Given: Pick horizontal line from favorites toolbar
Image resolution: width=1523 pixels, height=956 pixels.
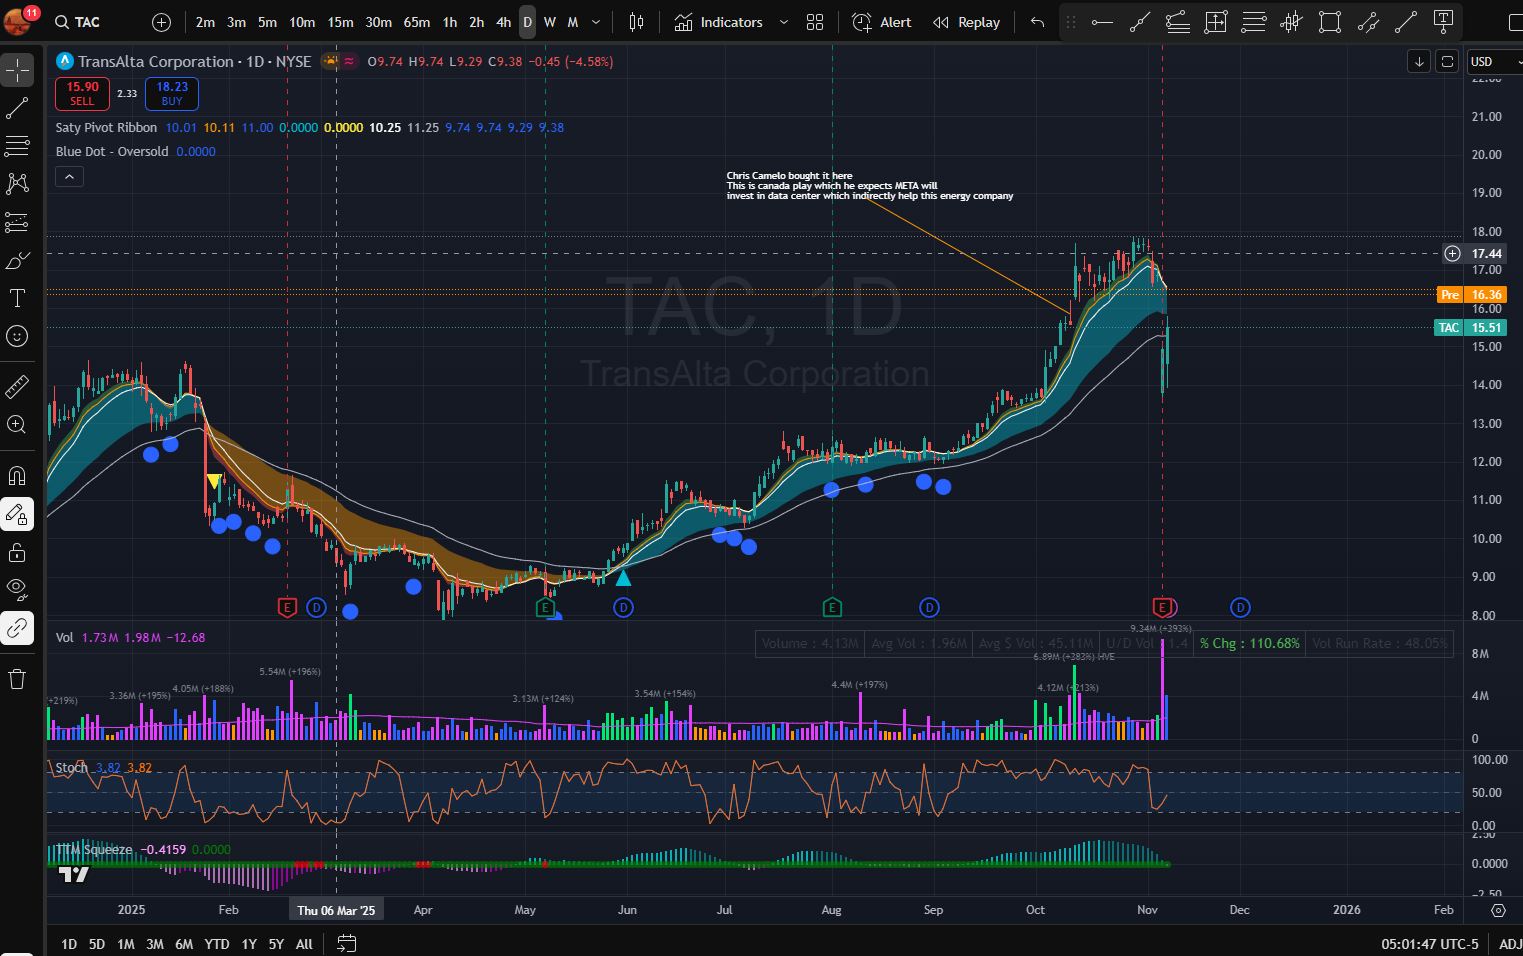Looking at the screenshot, I should coord(1102,22).
